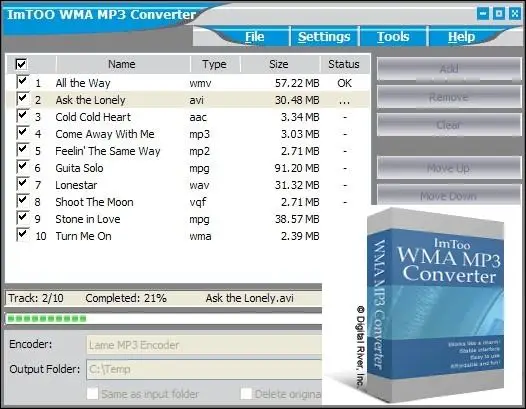This screenshot has width=526, height=409.
Task: Select the Feelin' The Same Way name
Action: [x=108, y=151]
